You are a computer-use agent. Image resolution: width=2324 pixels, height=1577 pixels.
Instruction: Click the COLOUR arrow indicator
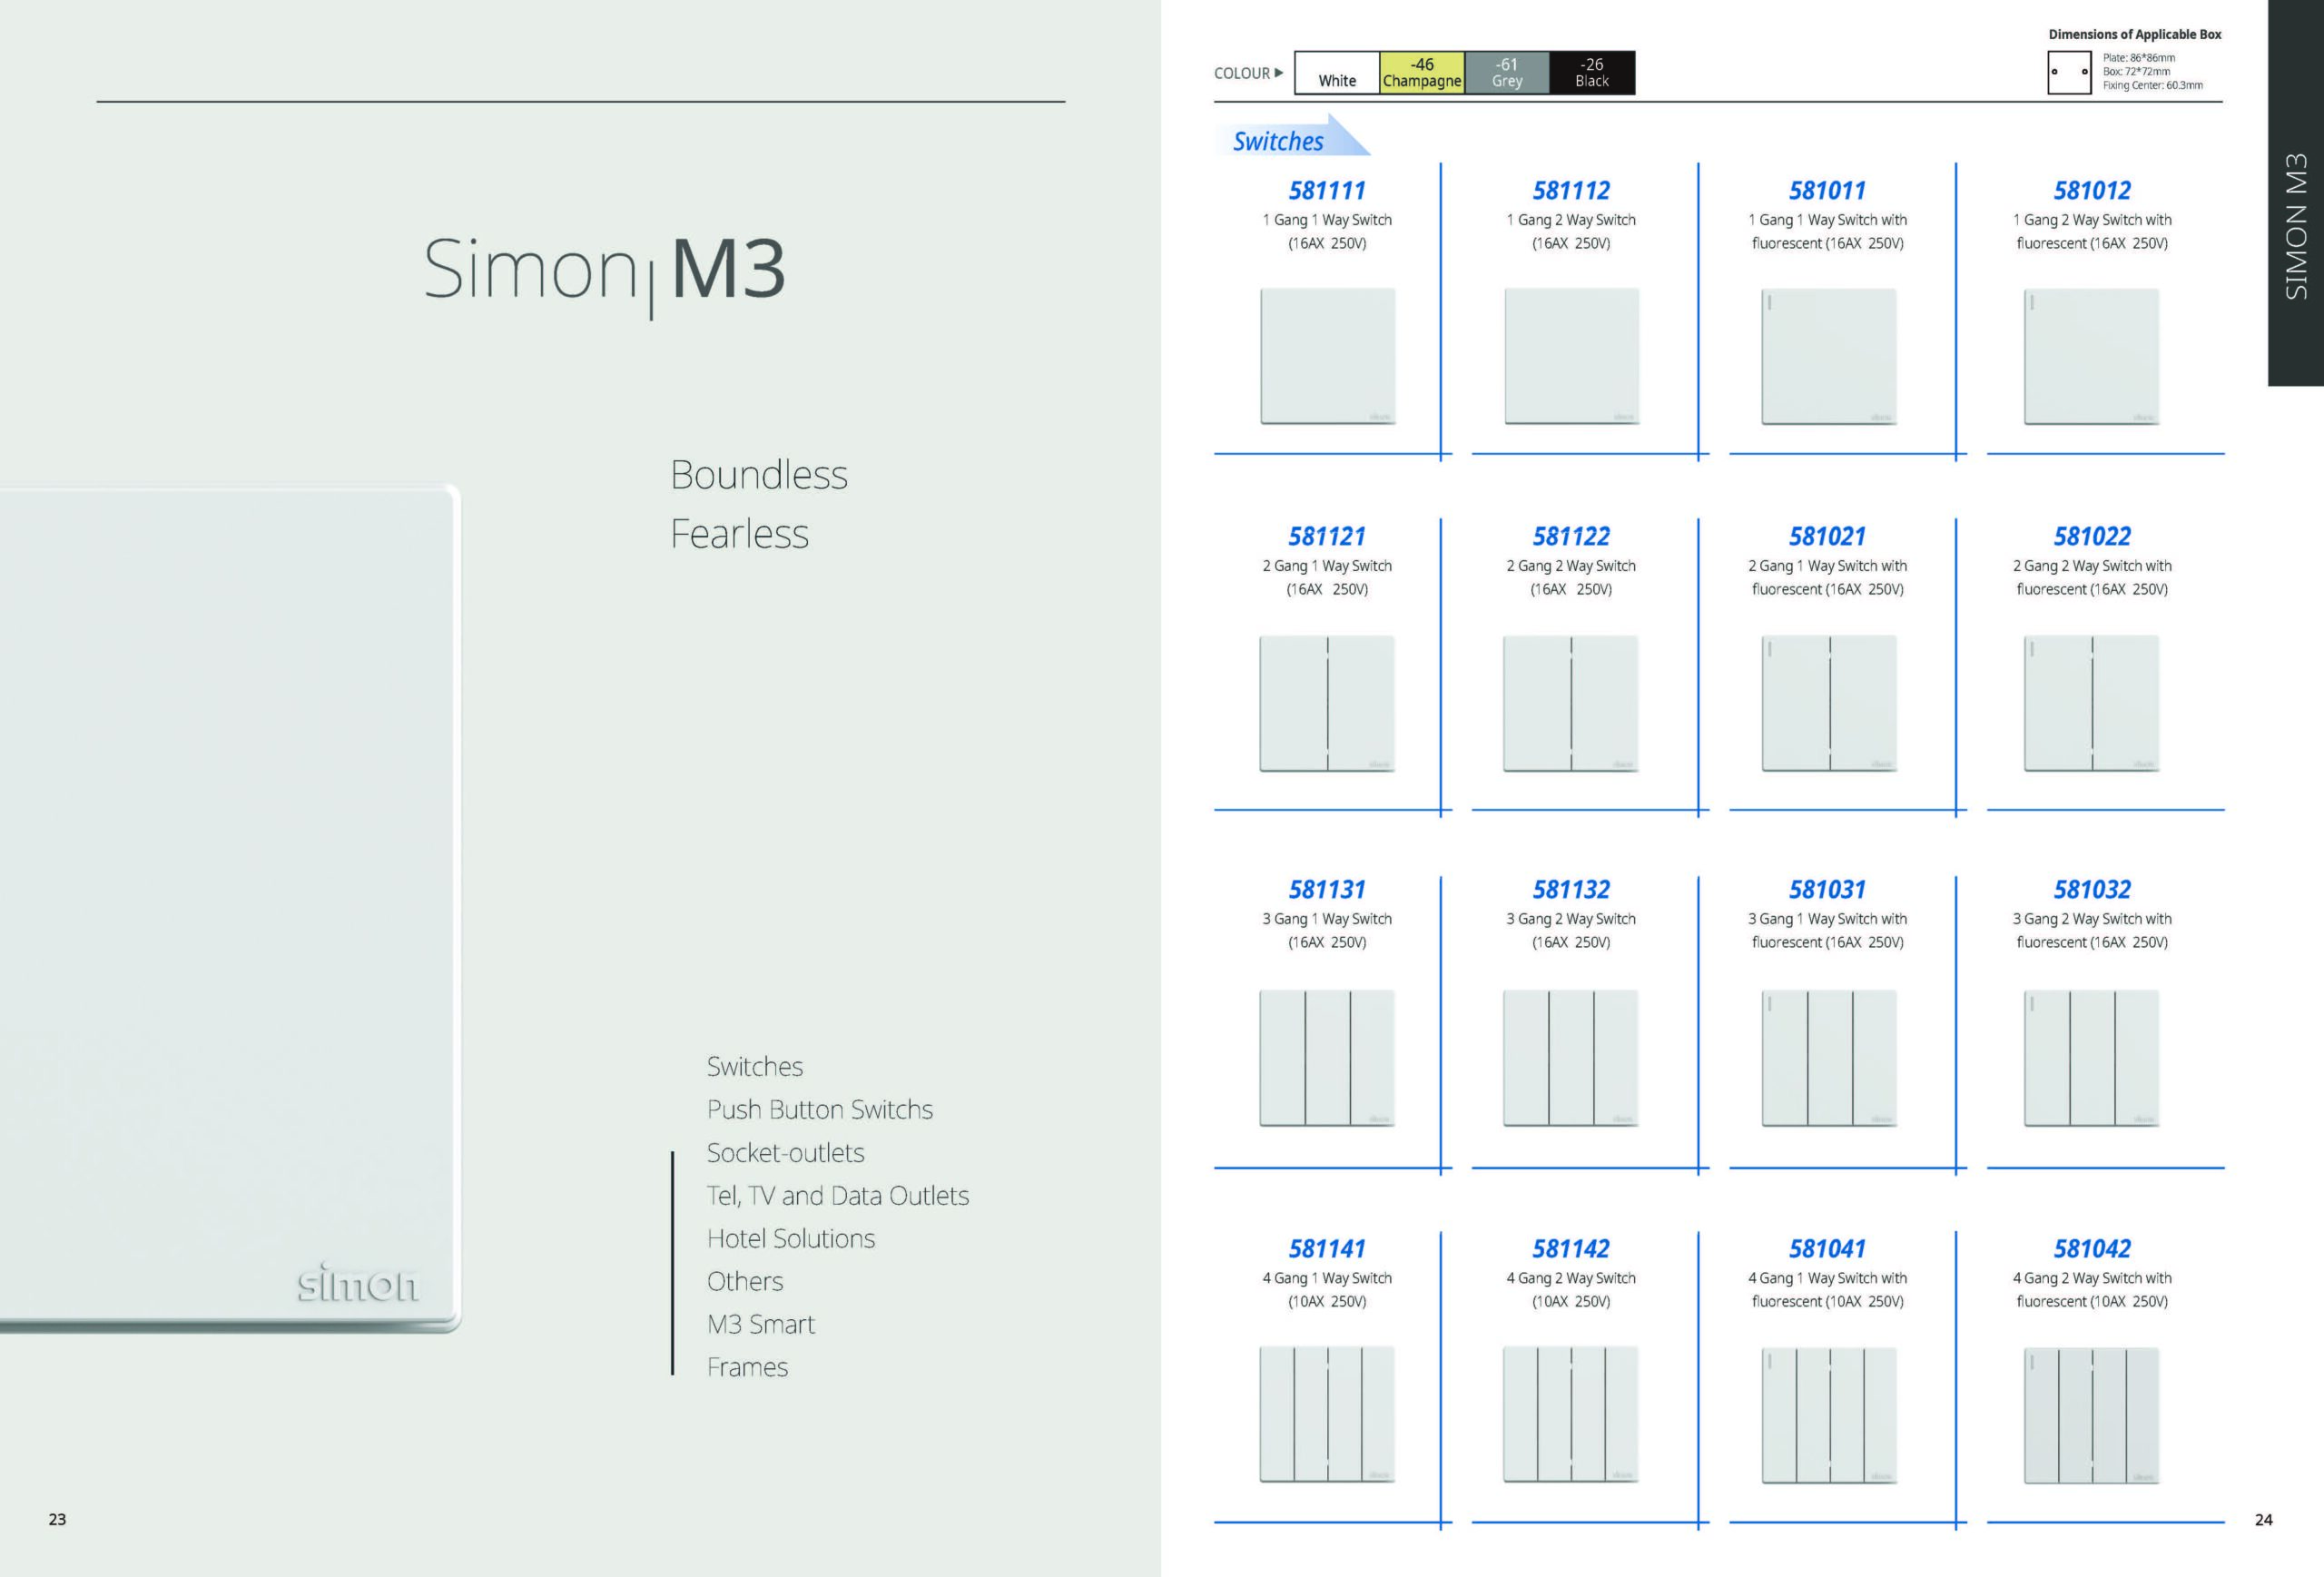click(x=1278, y=73)
